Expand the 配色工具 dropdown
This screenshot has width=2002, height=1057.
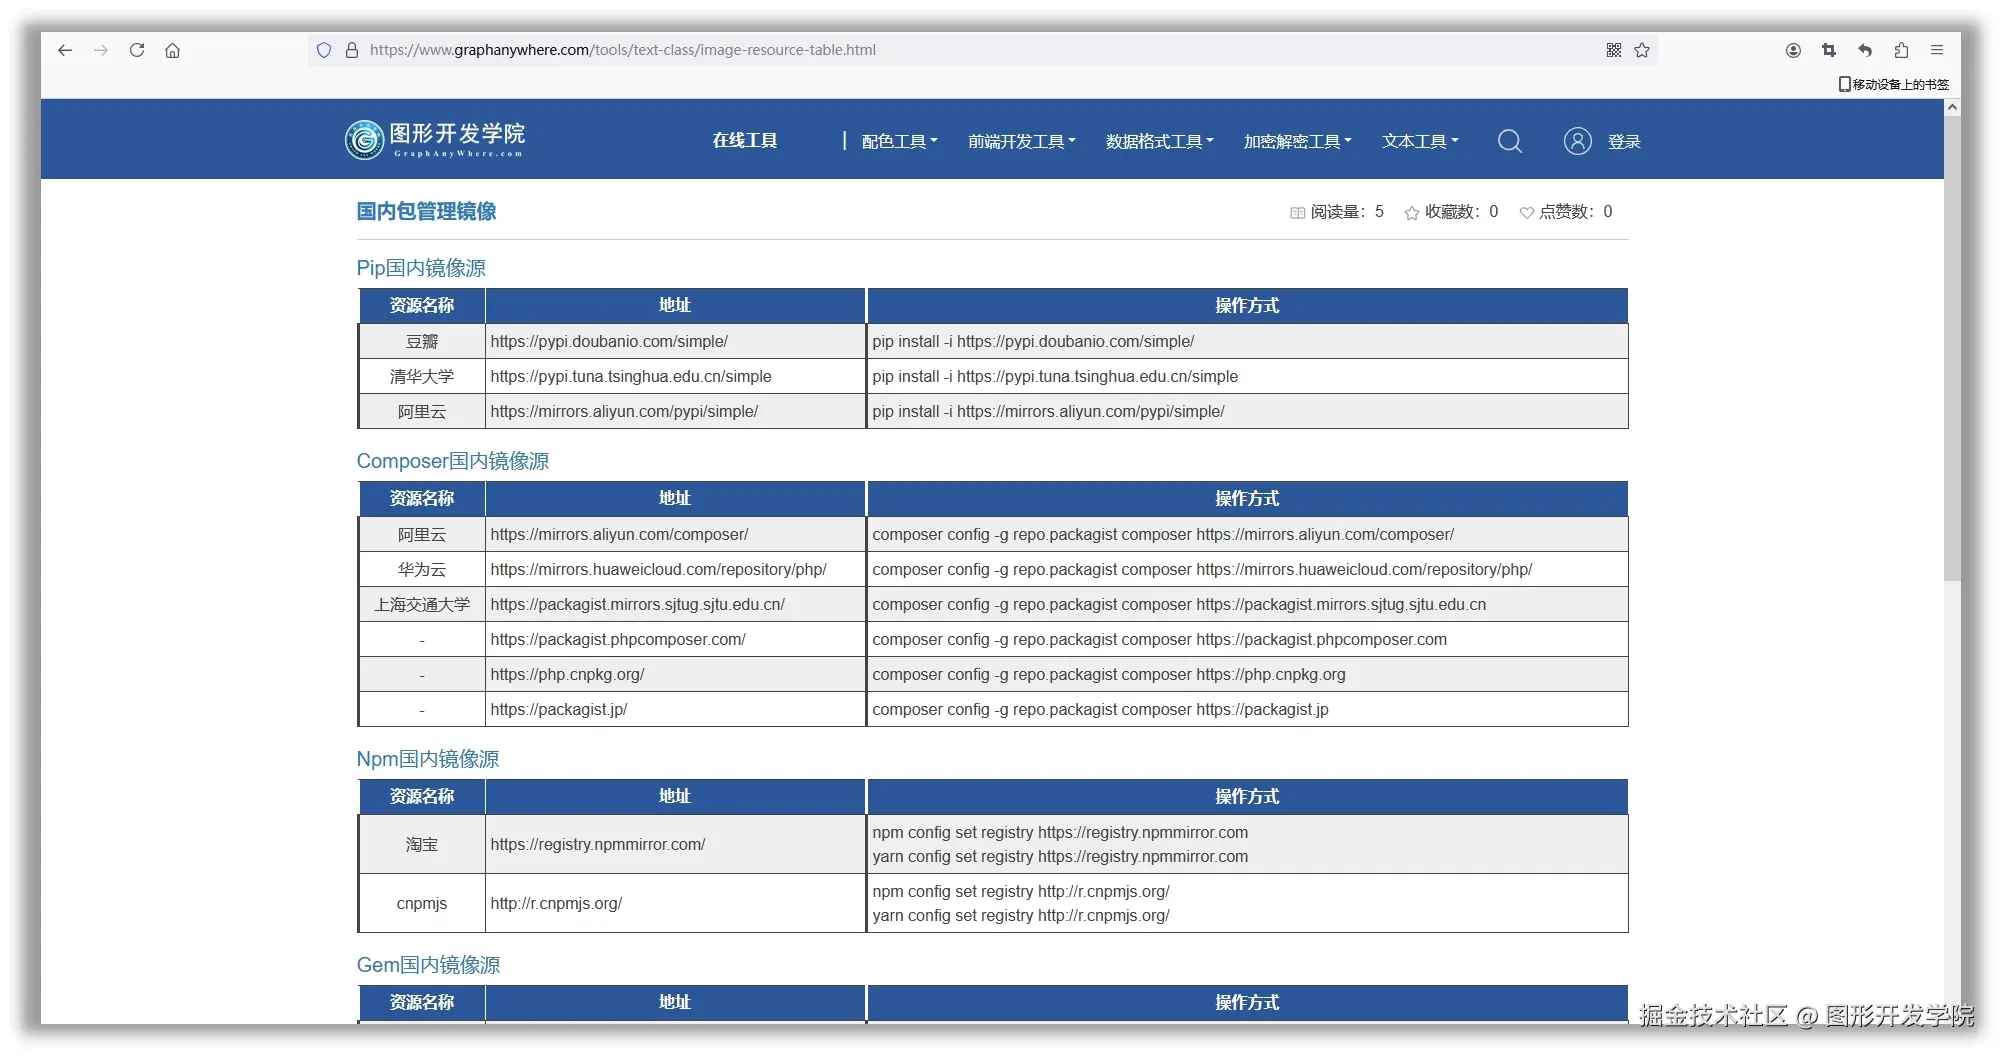pos(897,141)
